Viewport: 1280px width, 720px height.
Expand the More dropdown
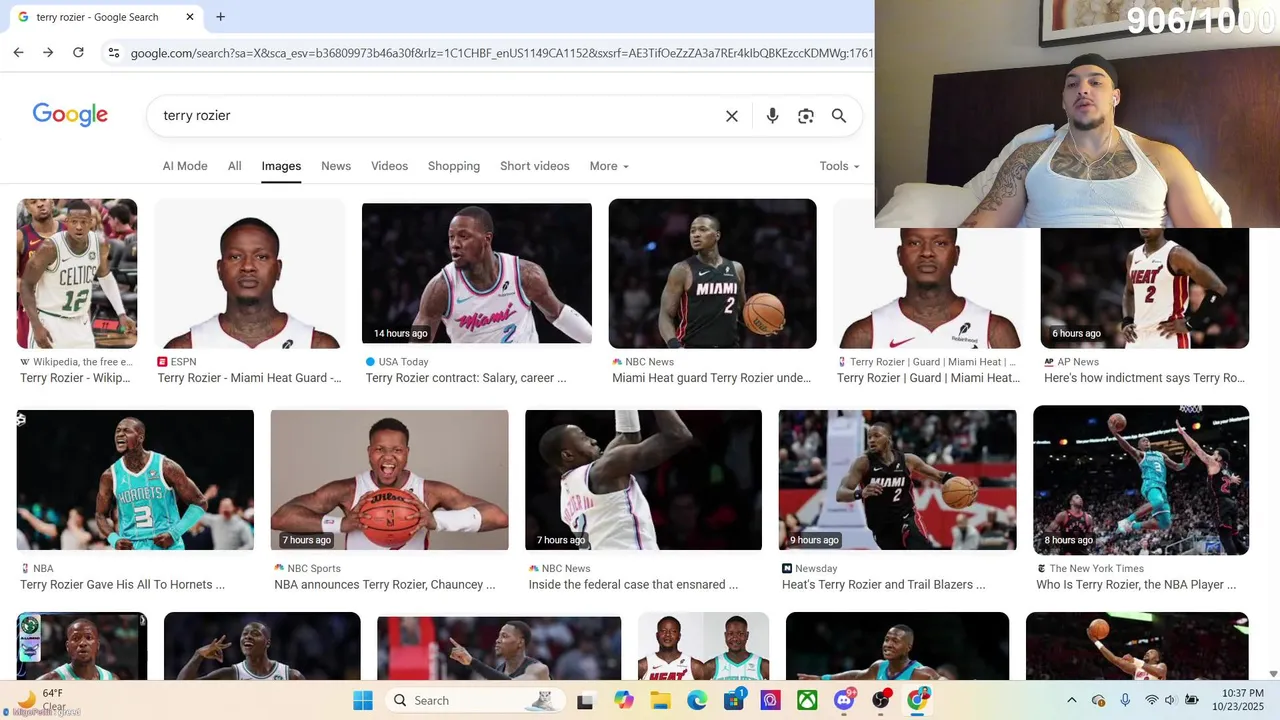coord(609,166)
